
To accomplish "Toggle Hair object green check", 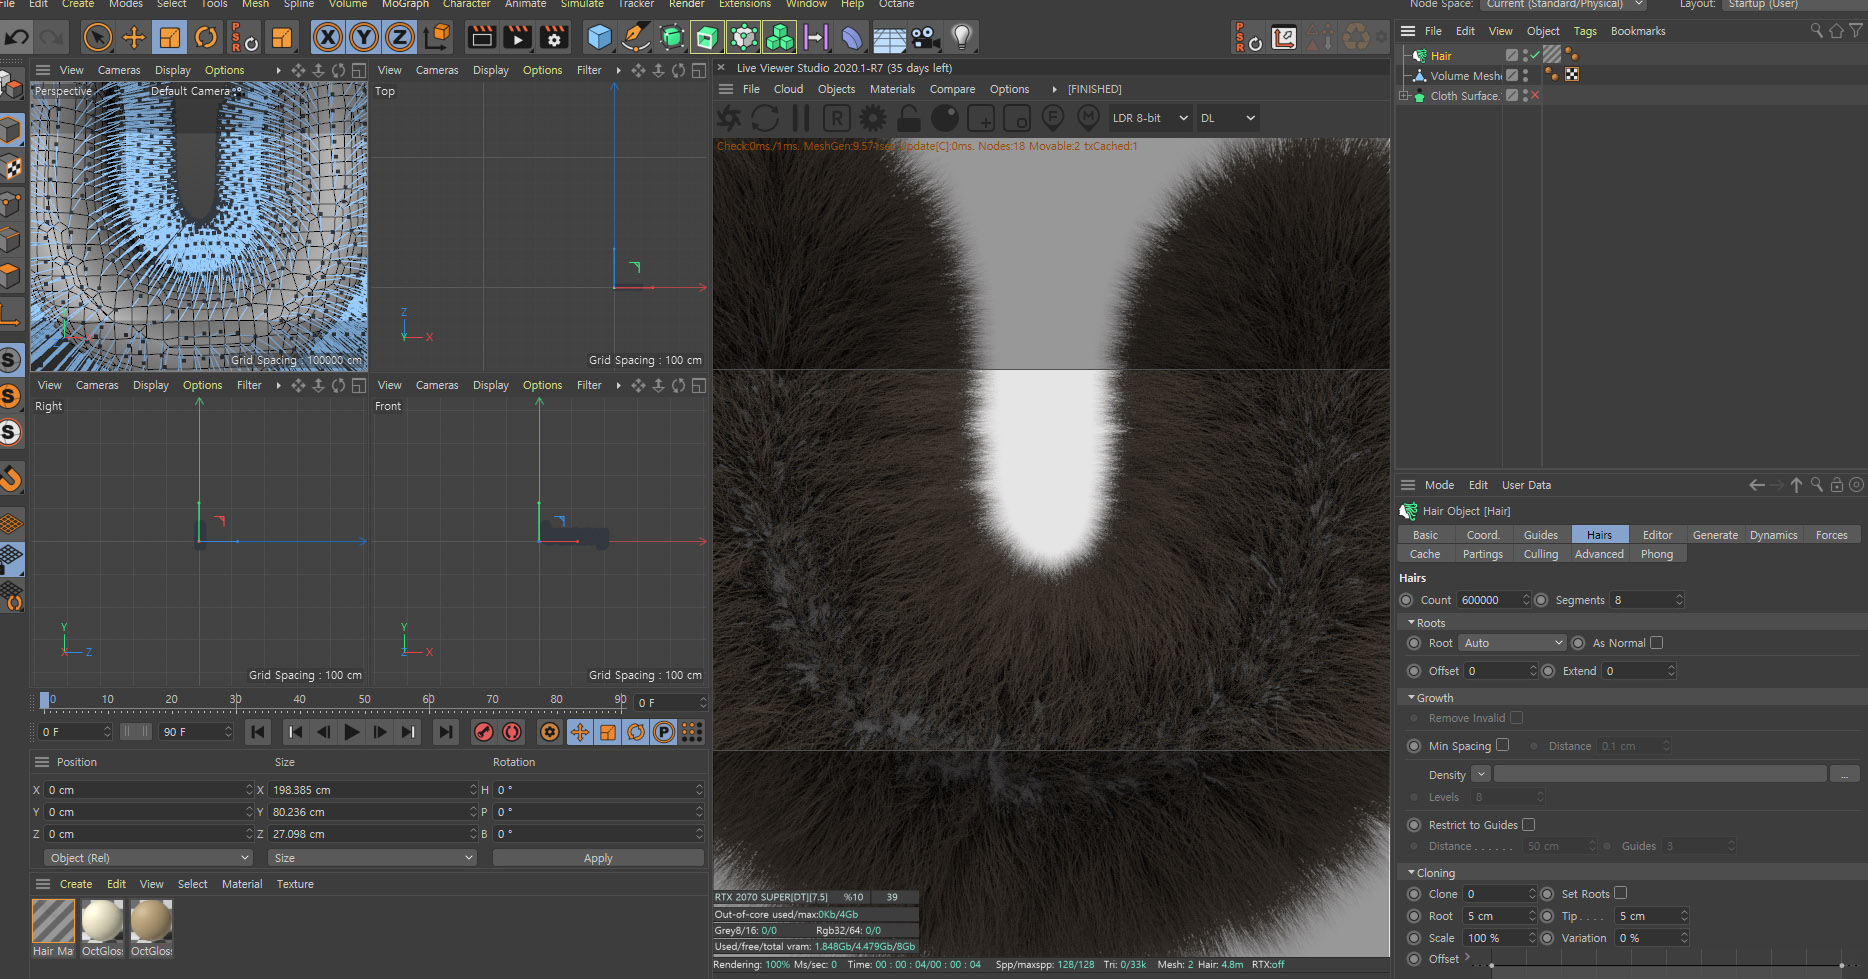I will (1535, 56).
